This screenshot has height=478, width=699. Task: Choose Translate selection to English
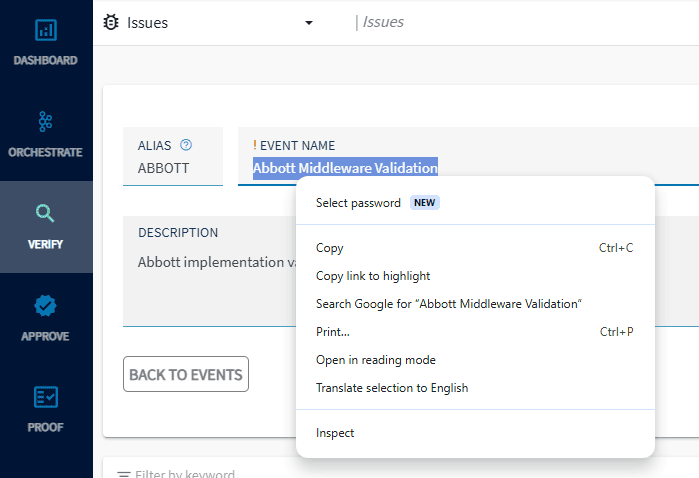click(x=475, y=388)
